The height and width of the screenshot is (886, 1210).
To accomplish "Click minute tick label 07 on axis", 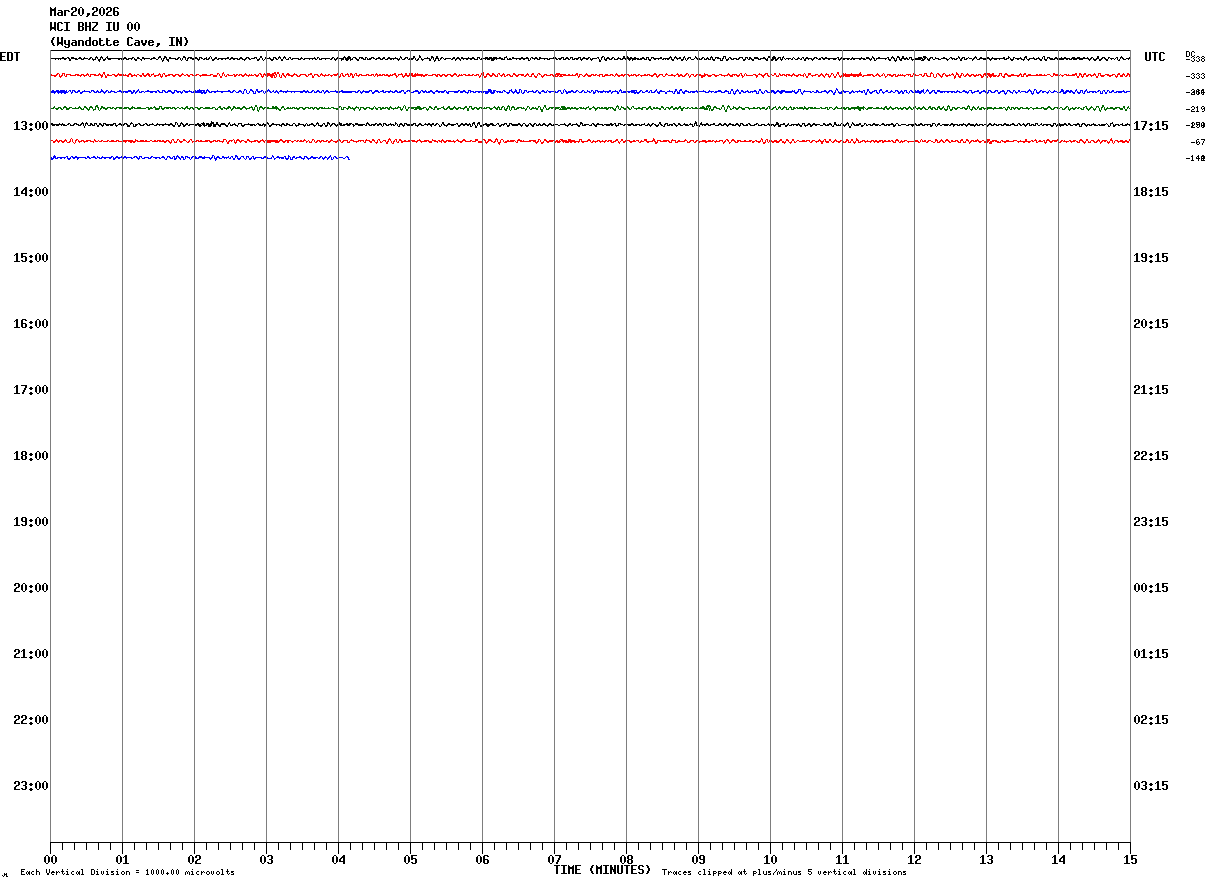I will (x=554, y=860).
